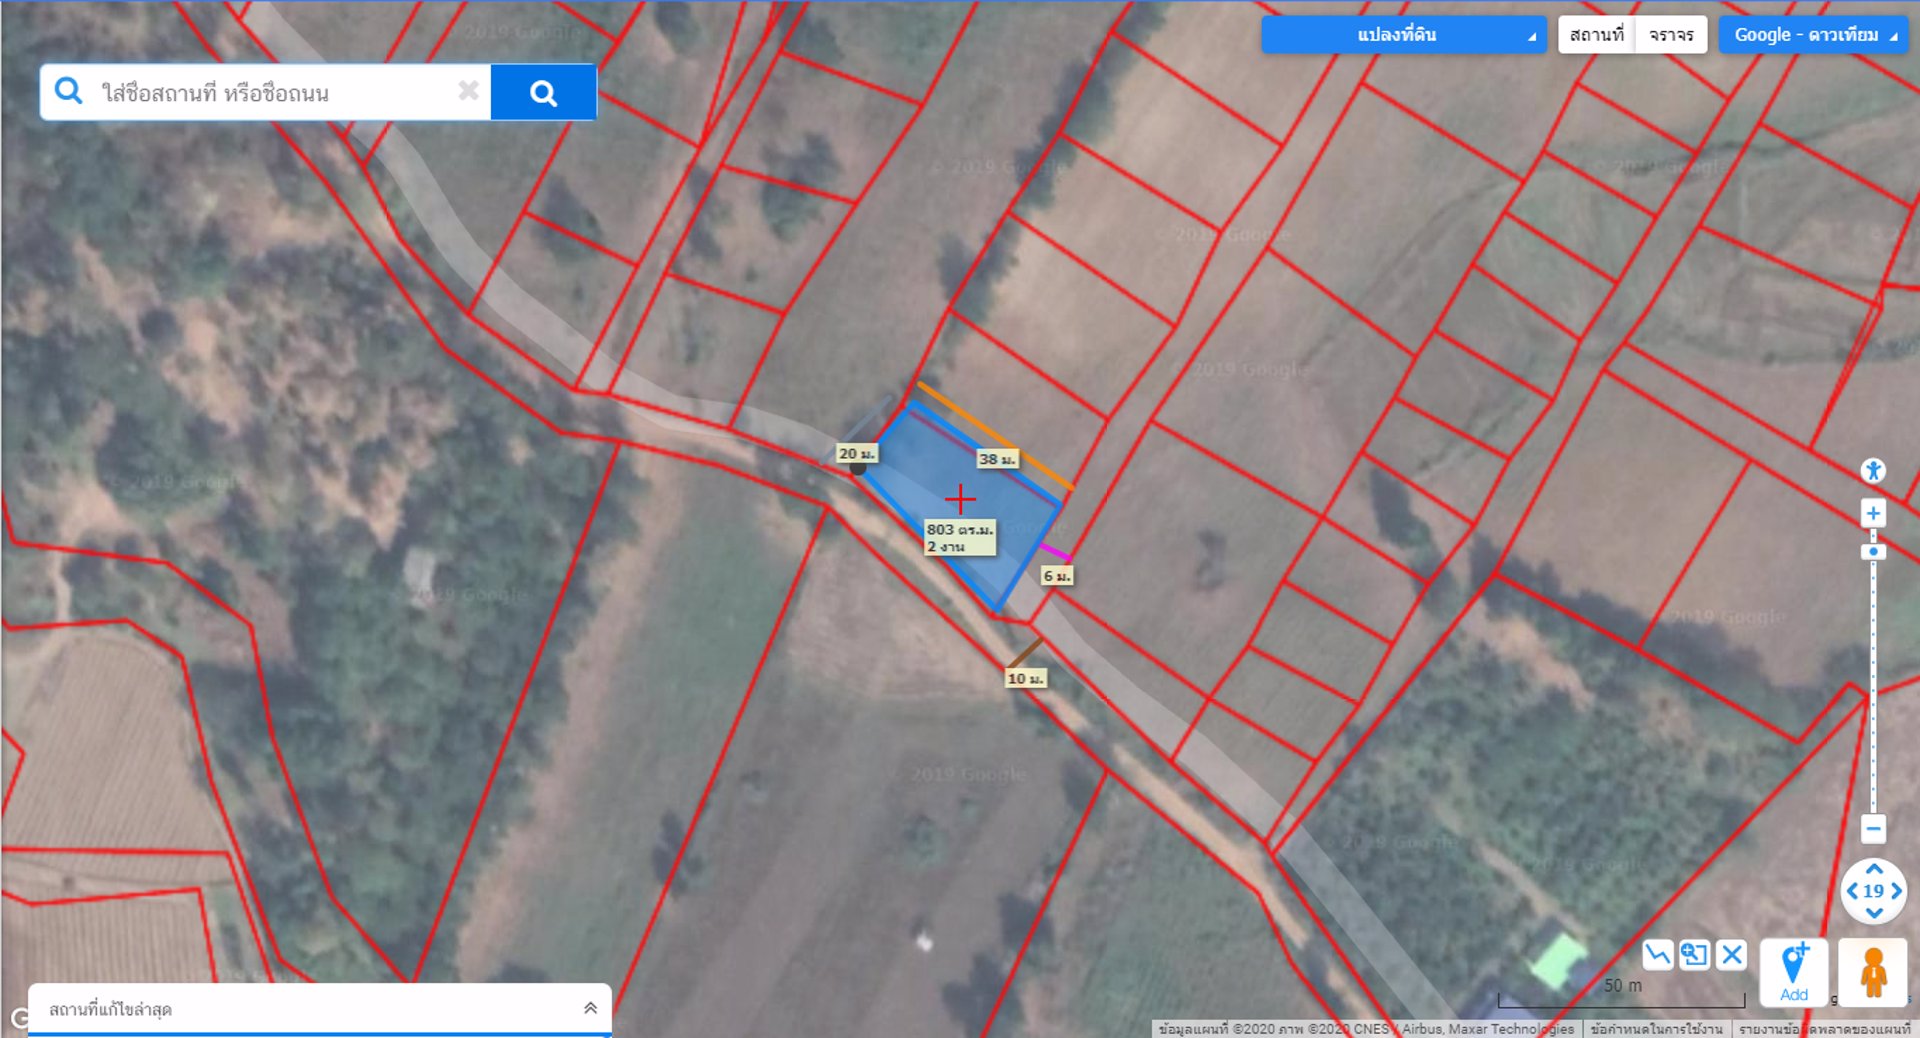Open the แปลงที่ดิน layer dropdown
This screenshot has height=1038, width=1920.
coord(1402,34)
